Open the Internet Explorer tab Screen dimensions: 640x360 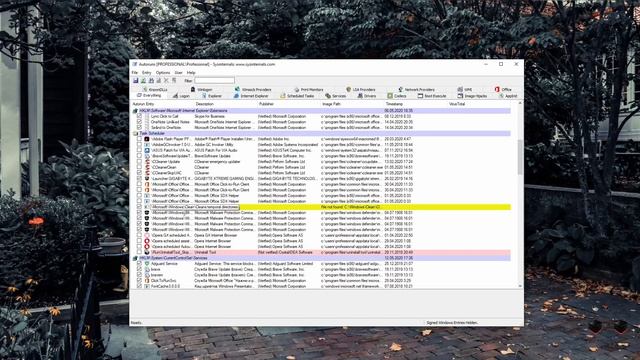[251, 96]
